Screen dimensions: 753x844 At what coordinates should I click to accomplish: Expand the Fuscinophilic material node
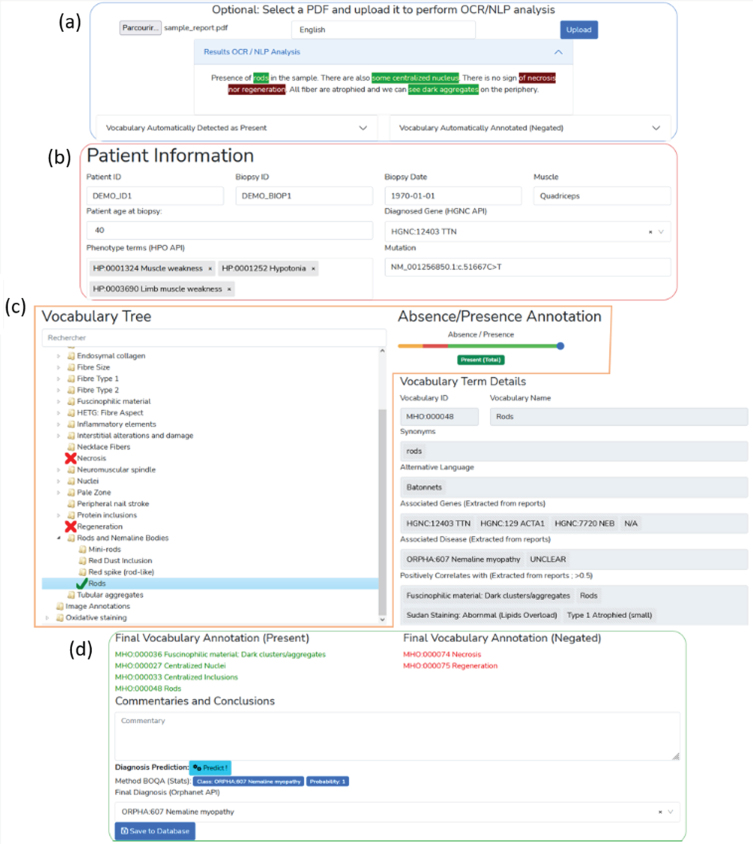pyautogui.click(x=58, y=402)
